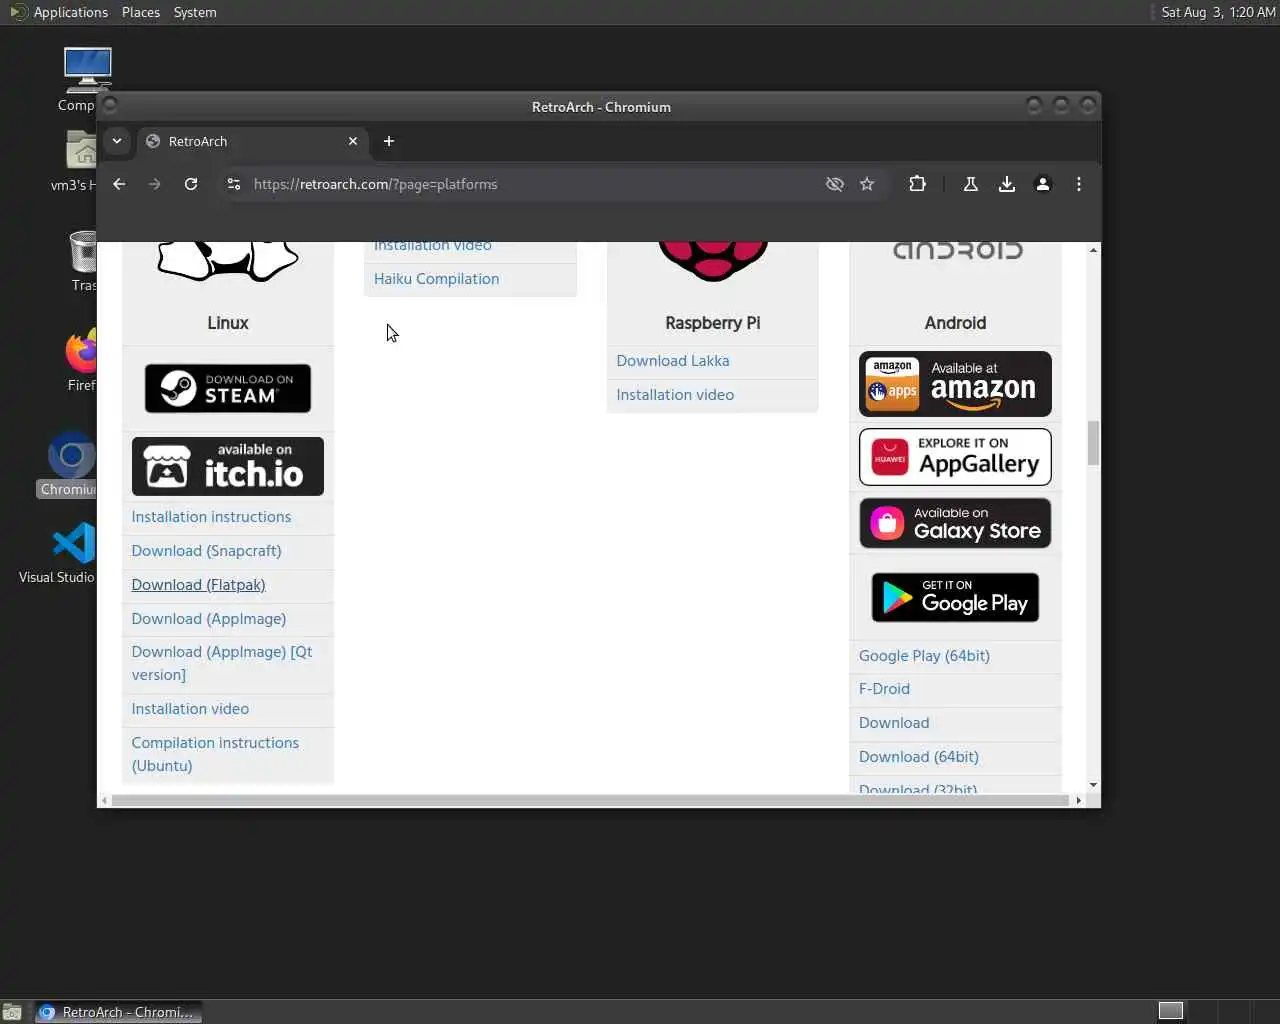Click the available on itch.io badge
The height and width of the screenshot is (1024, 1280).
click(228, 466)
